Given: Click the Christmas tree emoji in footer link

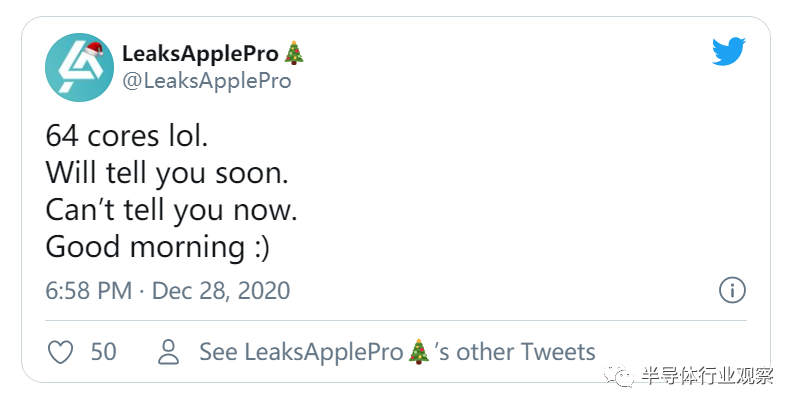Looking at the screenshot, I should point(419,351).
